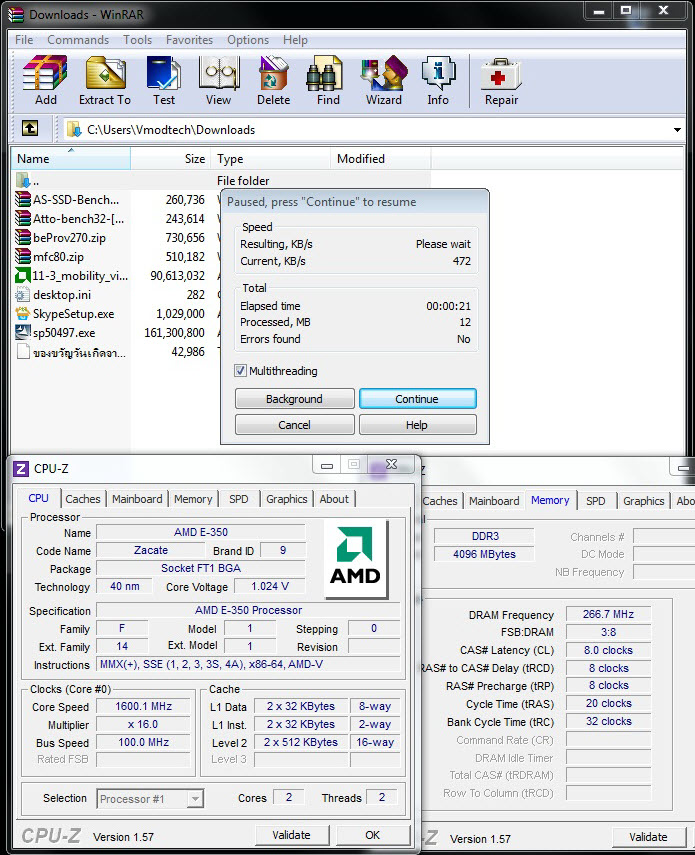
Task: Click the CPU-Z title bar logo icon
Action: coord(21,469)
